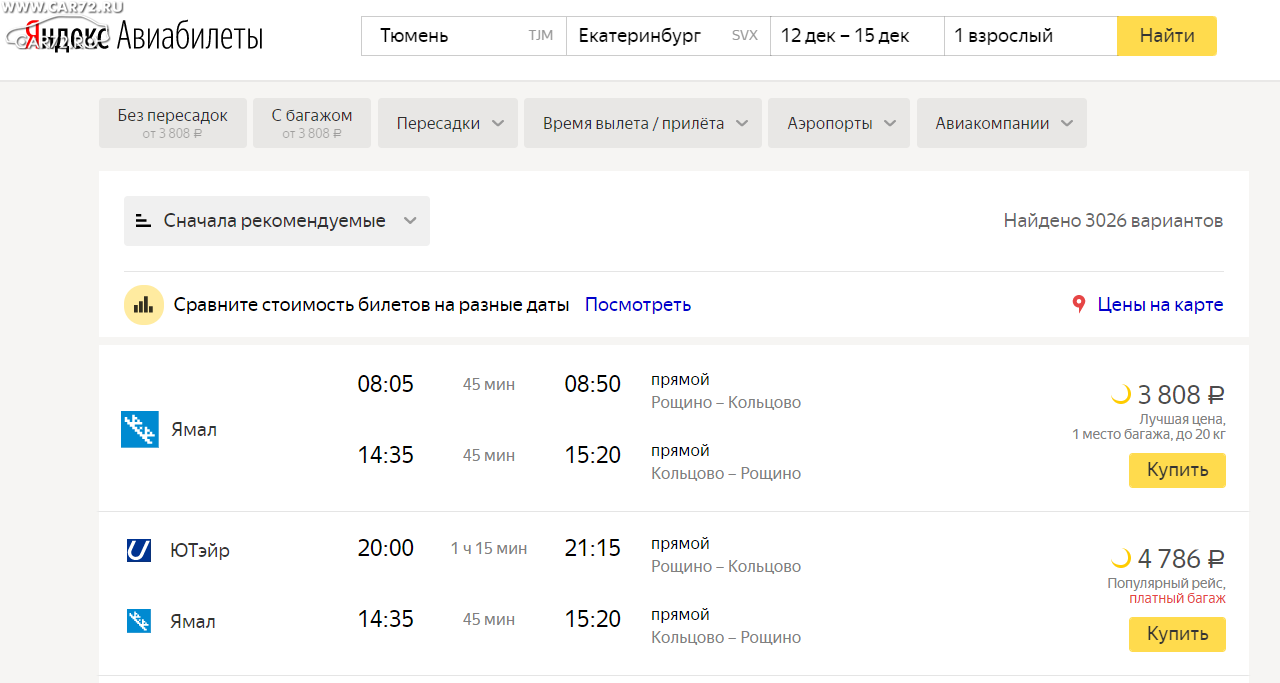
Task: Click the moon icon next to 4 786 ₽
Action: coord(1121,558)
